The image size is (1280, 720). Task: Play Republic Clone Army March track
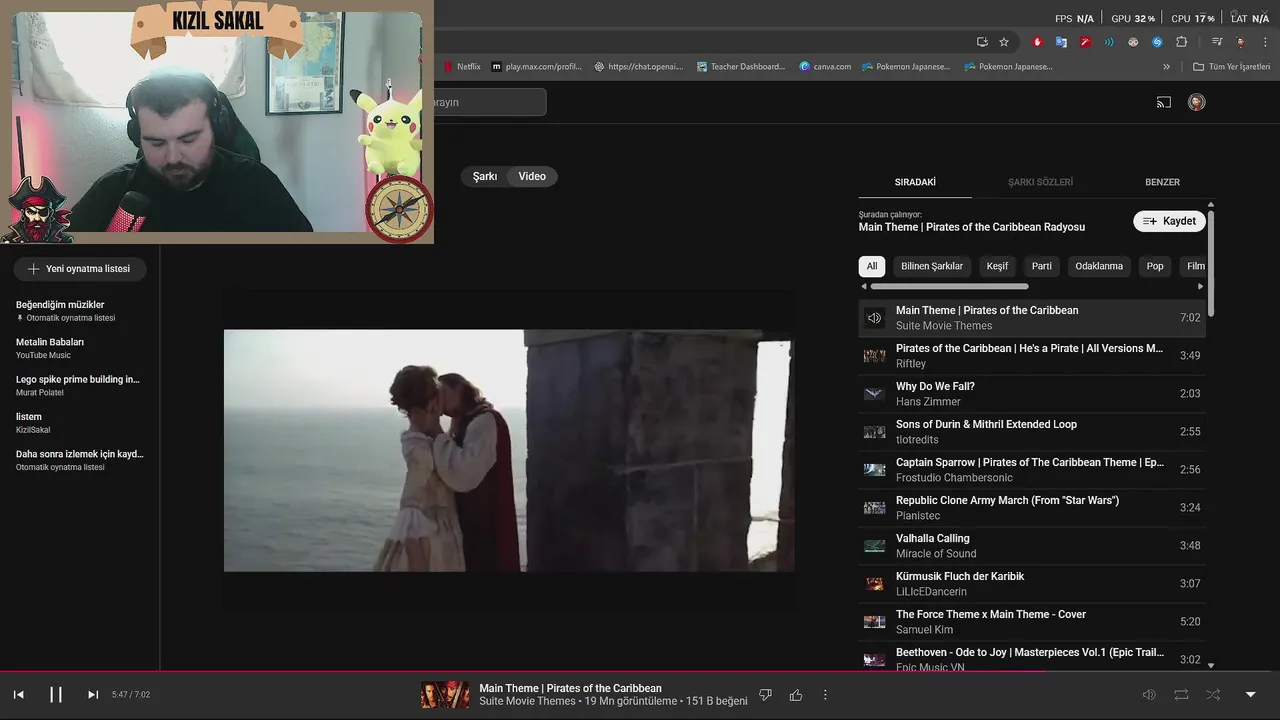[1032, 508]
